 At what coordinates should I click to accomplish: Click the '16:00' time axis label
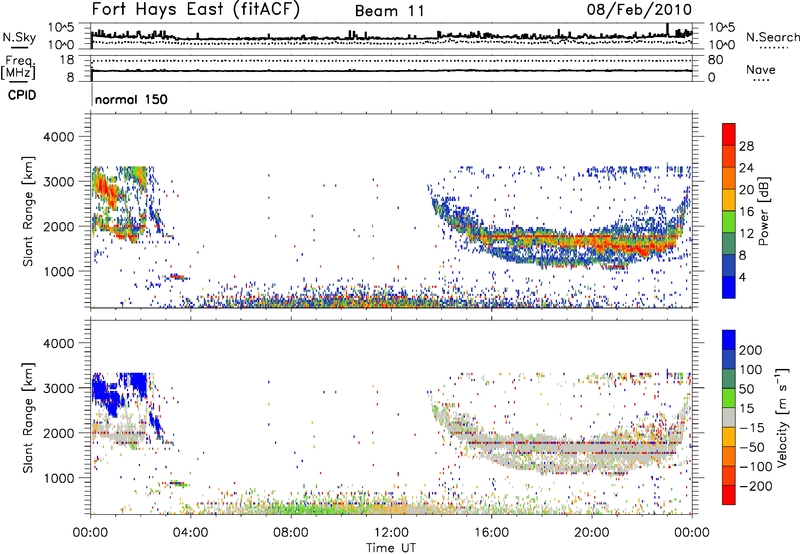click(x=491, y=533)
